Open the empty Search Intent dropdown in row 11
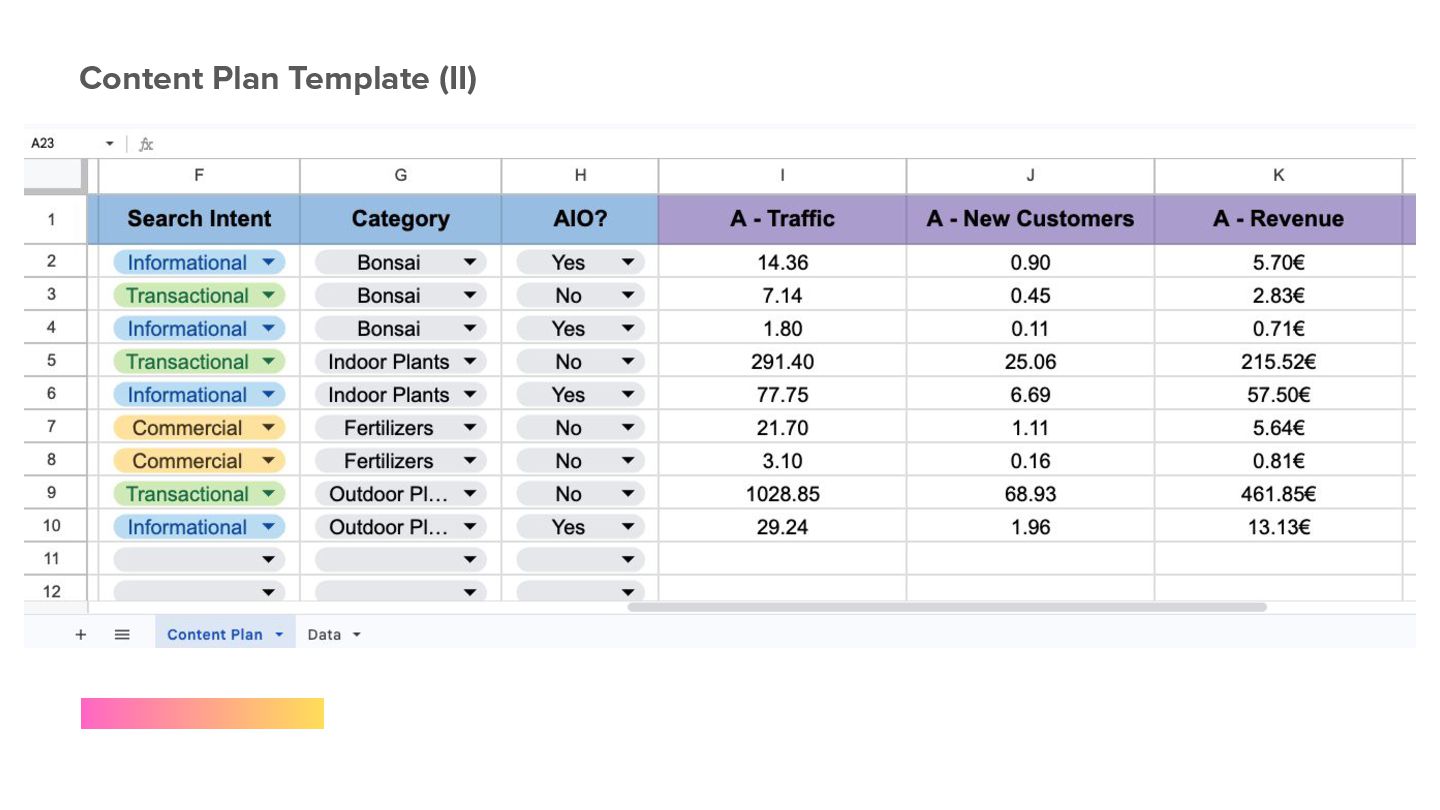Screen dimensions: 1440x810 click(x=268, y=560)
